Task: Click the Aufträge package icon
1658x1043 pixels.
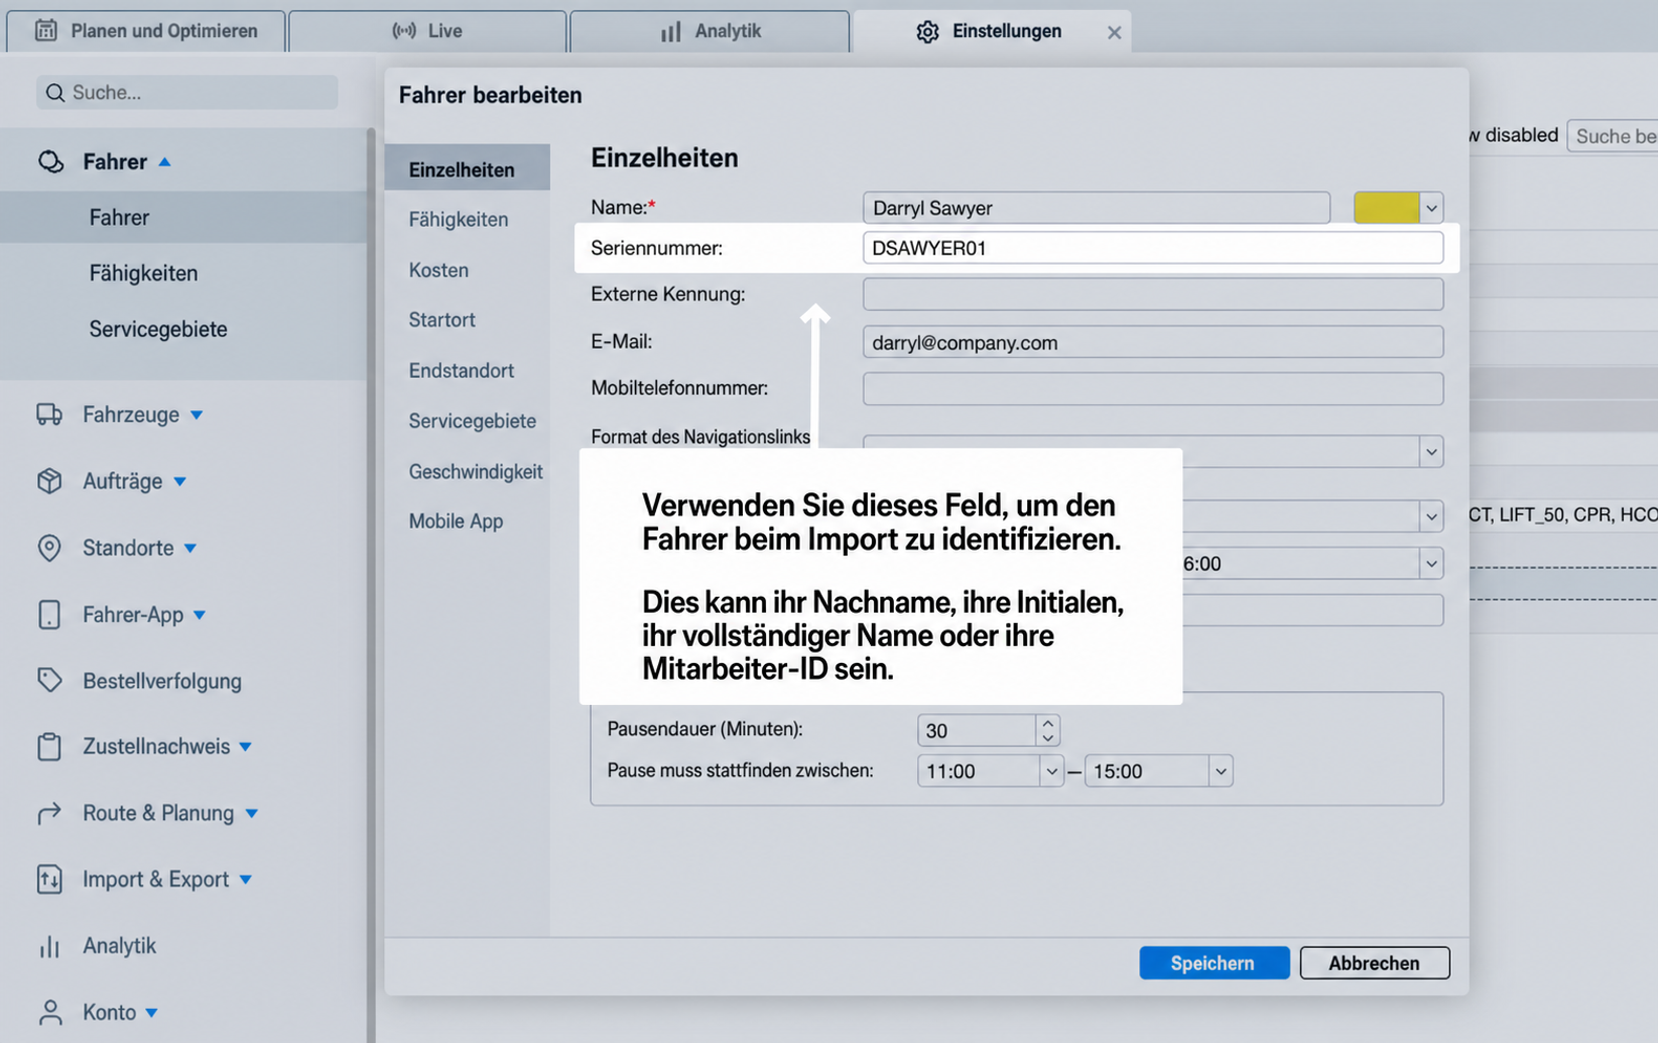Action: 49,481
